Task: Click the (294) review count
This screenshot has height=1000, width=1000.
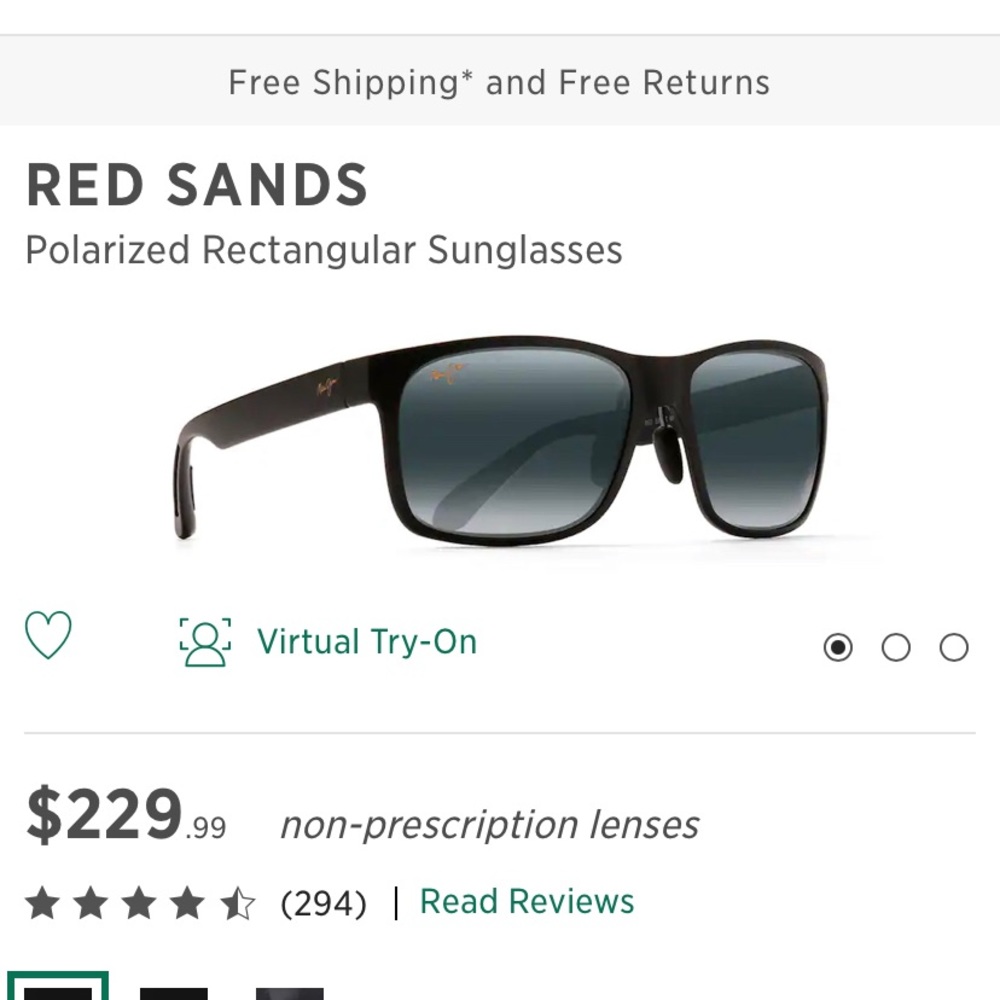Action: [x=321, y=901]
